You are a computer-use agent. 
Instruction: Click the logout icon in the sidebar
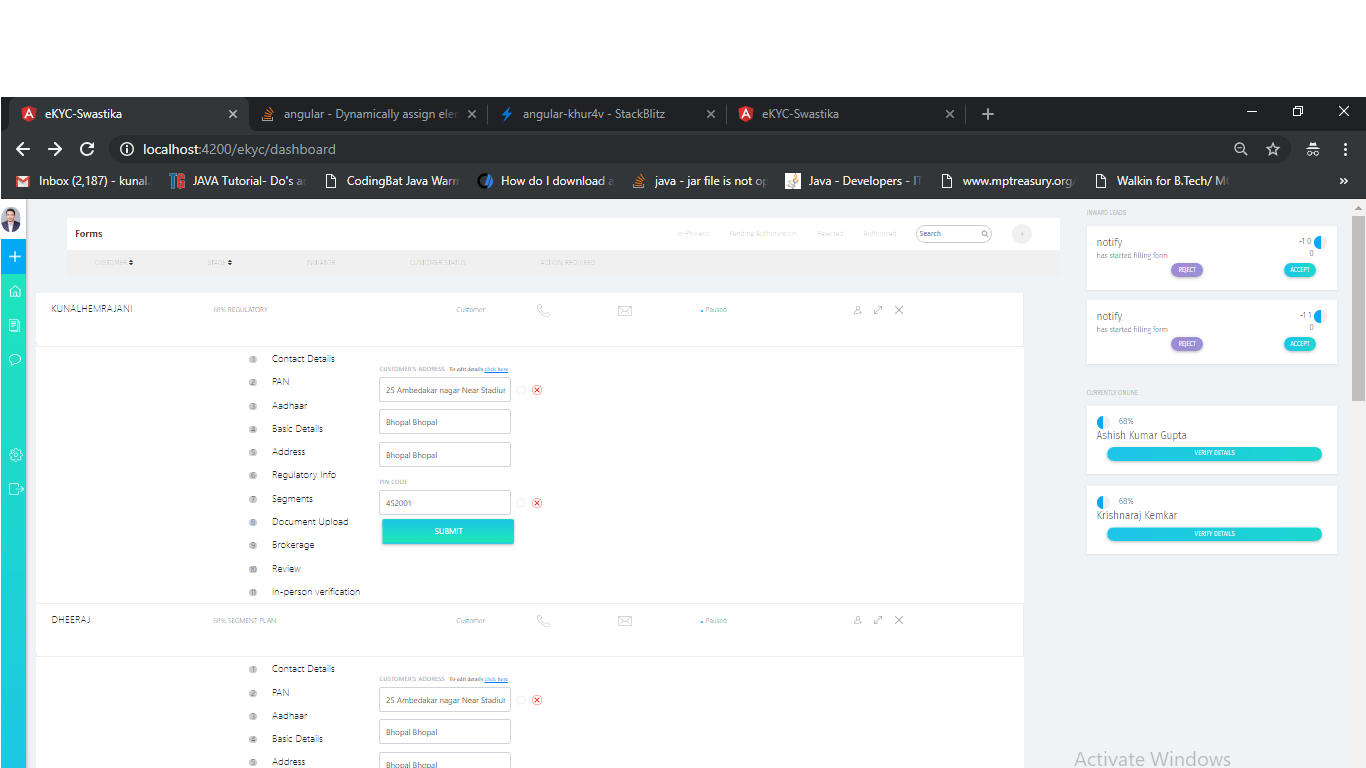click(15, 489)
